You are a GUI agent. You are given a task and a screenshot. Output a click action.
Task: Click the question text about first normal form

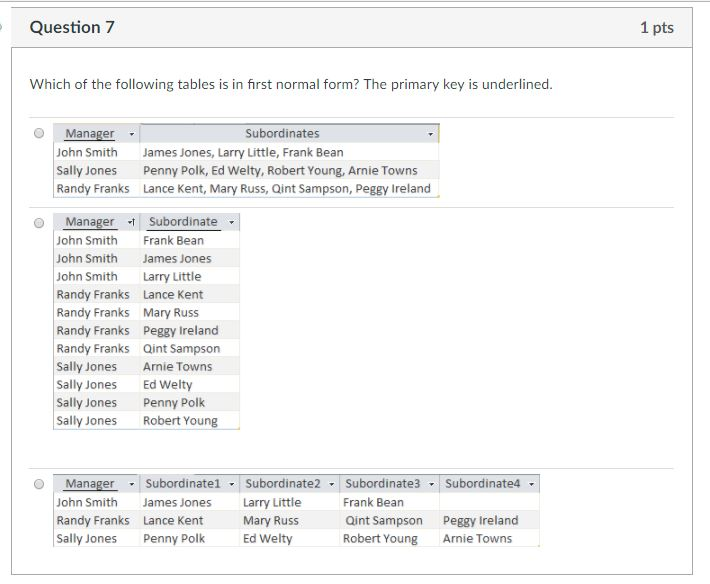point(291,84)
